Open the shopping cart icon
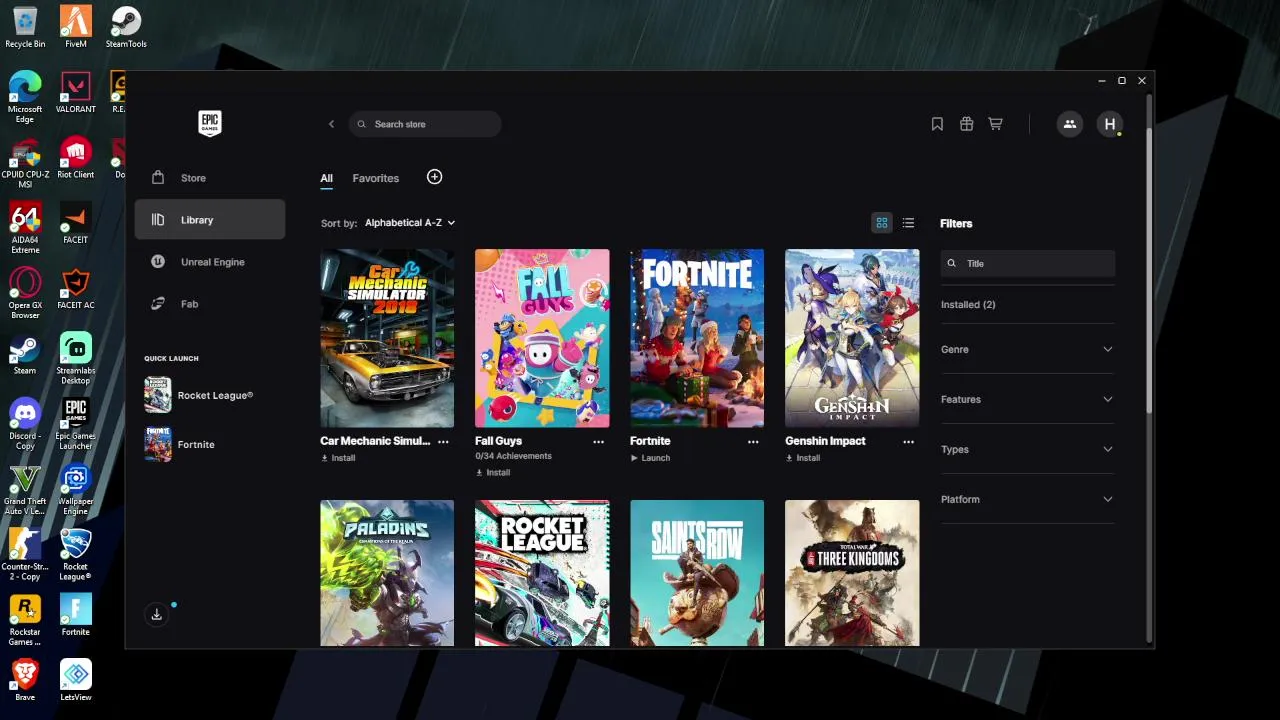Image resolution: width=1280 pixels, height=720 pixels. 995,124
